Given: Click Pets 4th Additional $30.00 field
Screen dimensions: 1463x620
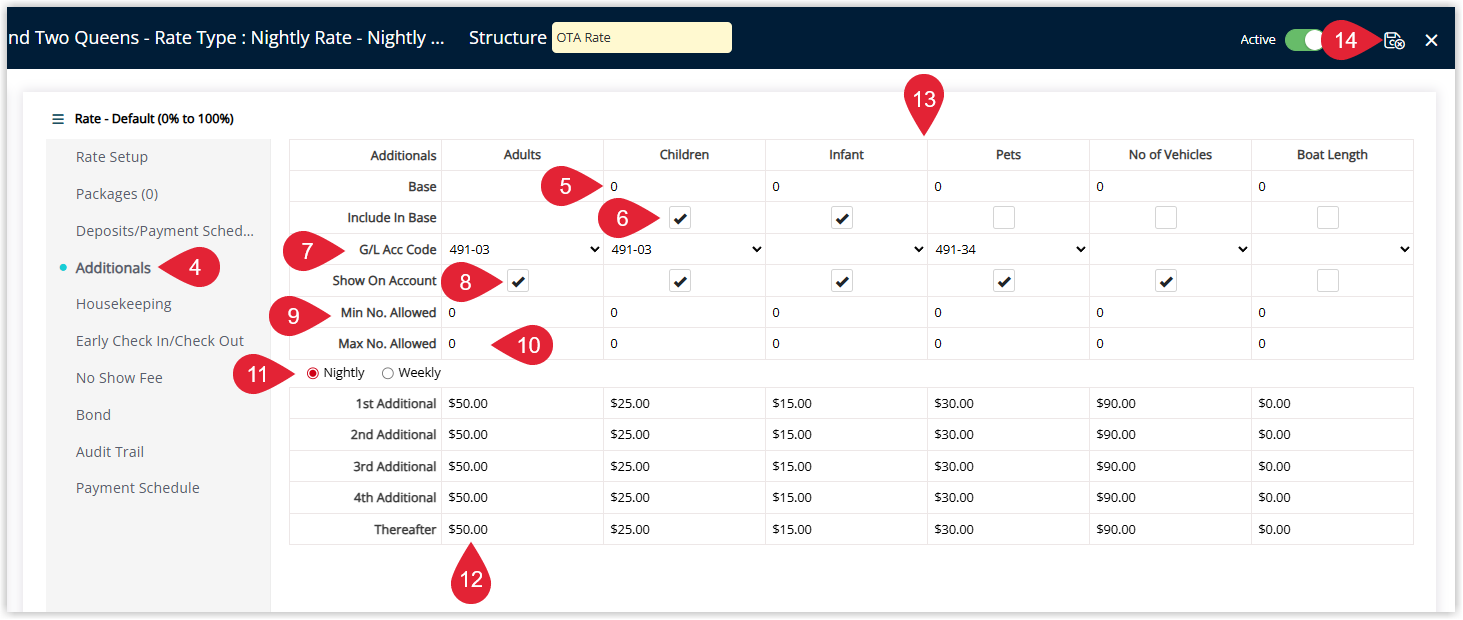Looking at the screenshot, I should pos(1008,498).
